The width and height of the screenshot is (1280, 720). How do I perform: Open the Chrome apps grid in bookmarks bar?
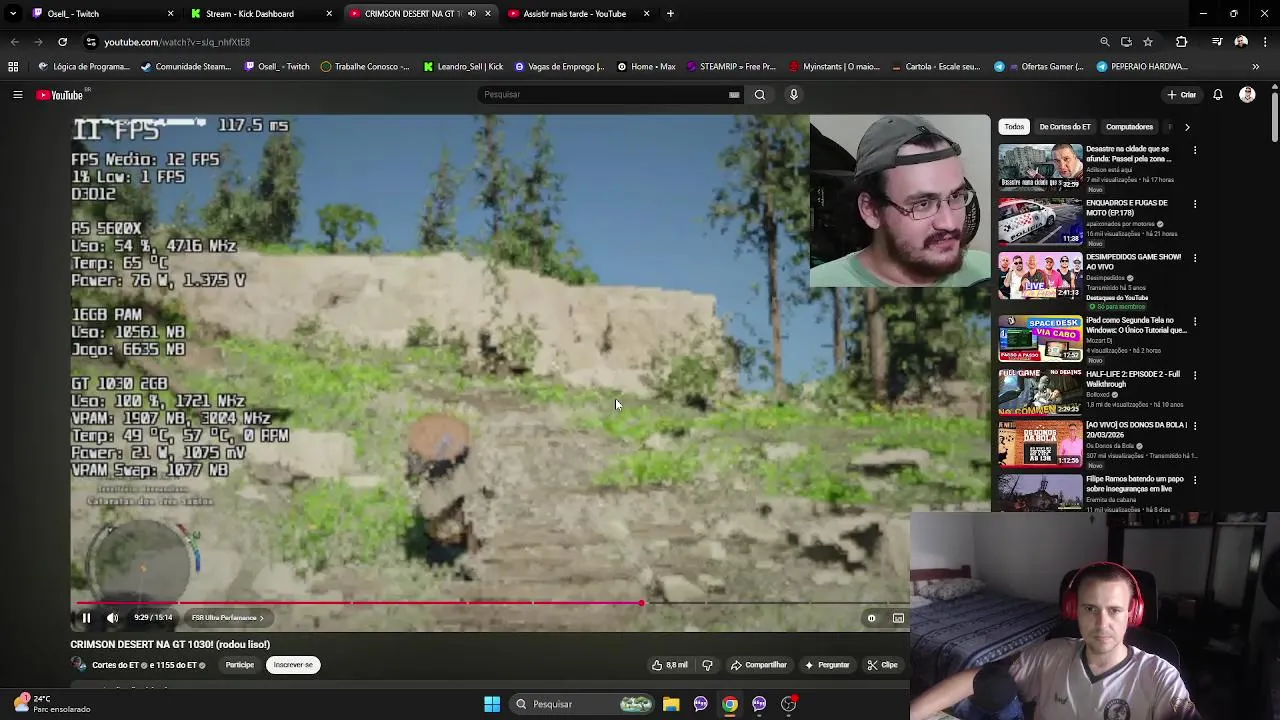click(x=13, y=67)
